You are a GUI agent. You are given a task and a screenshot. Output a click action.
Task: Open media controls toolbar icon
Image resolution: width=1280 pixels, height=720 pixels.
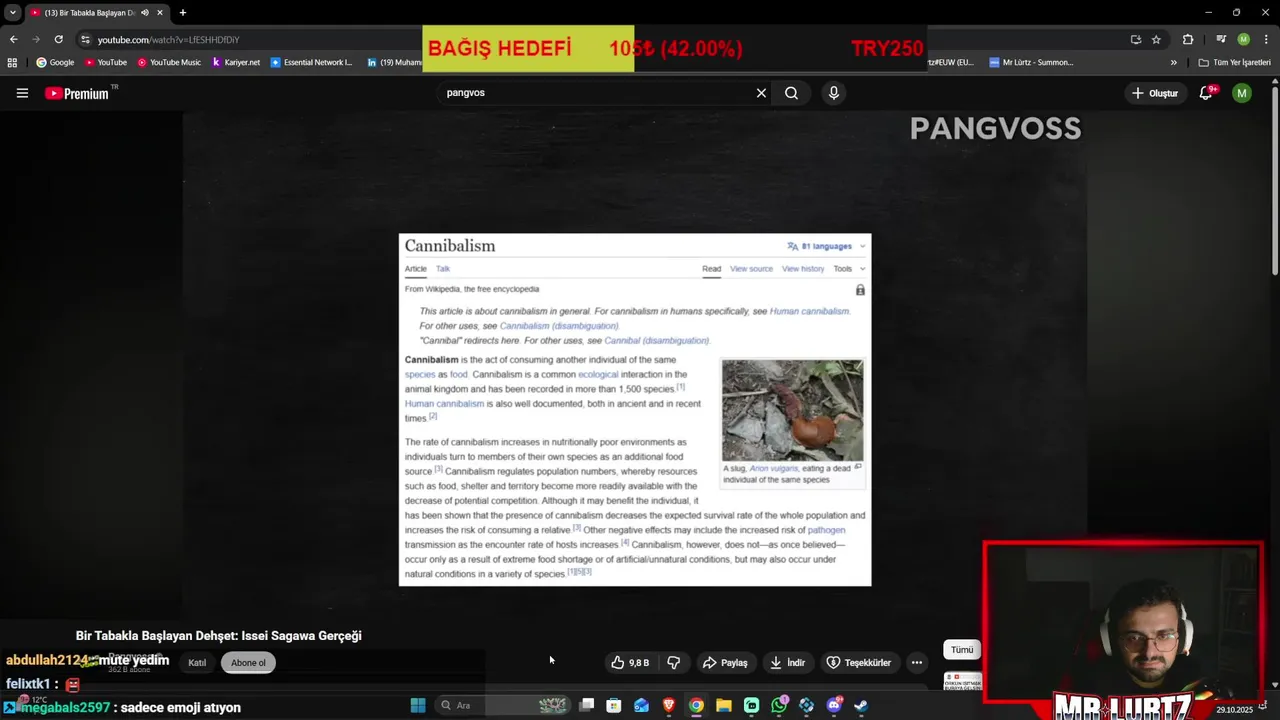[x=1222, y=39]
